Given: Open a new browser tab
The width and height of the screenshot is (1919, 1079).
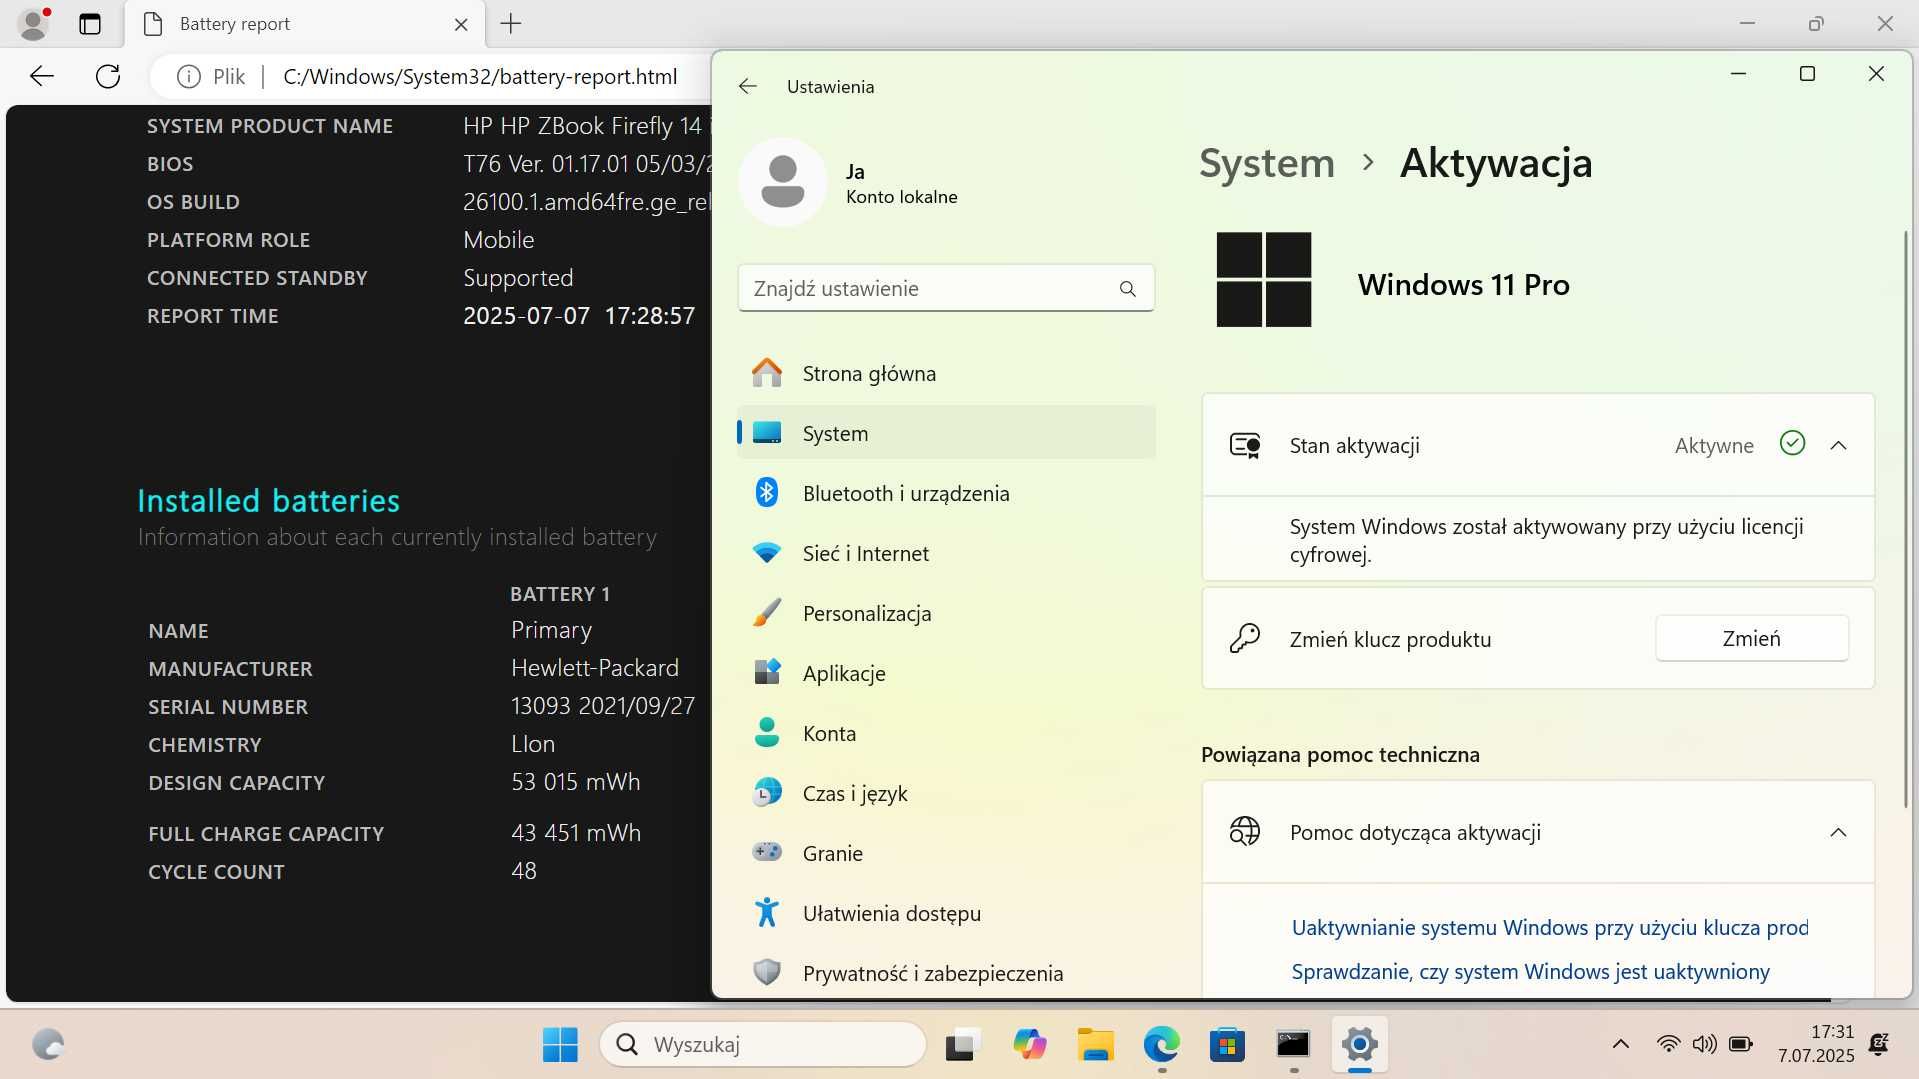Looking at the screenshot, I should (511, 24).
